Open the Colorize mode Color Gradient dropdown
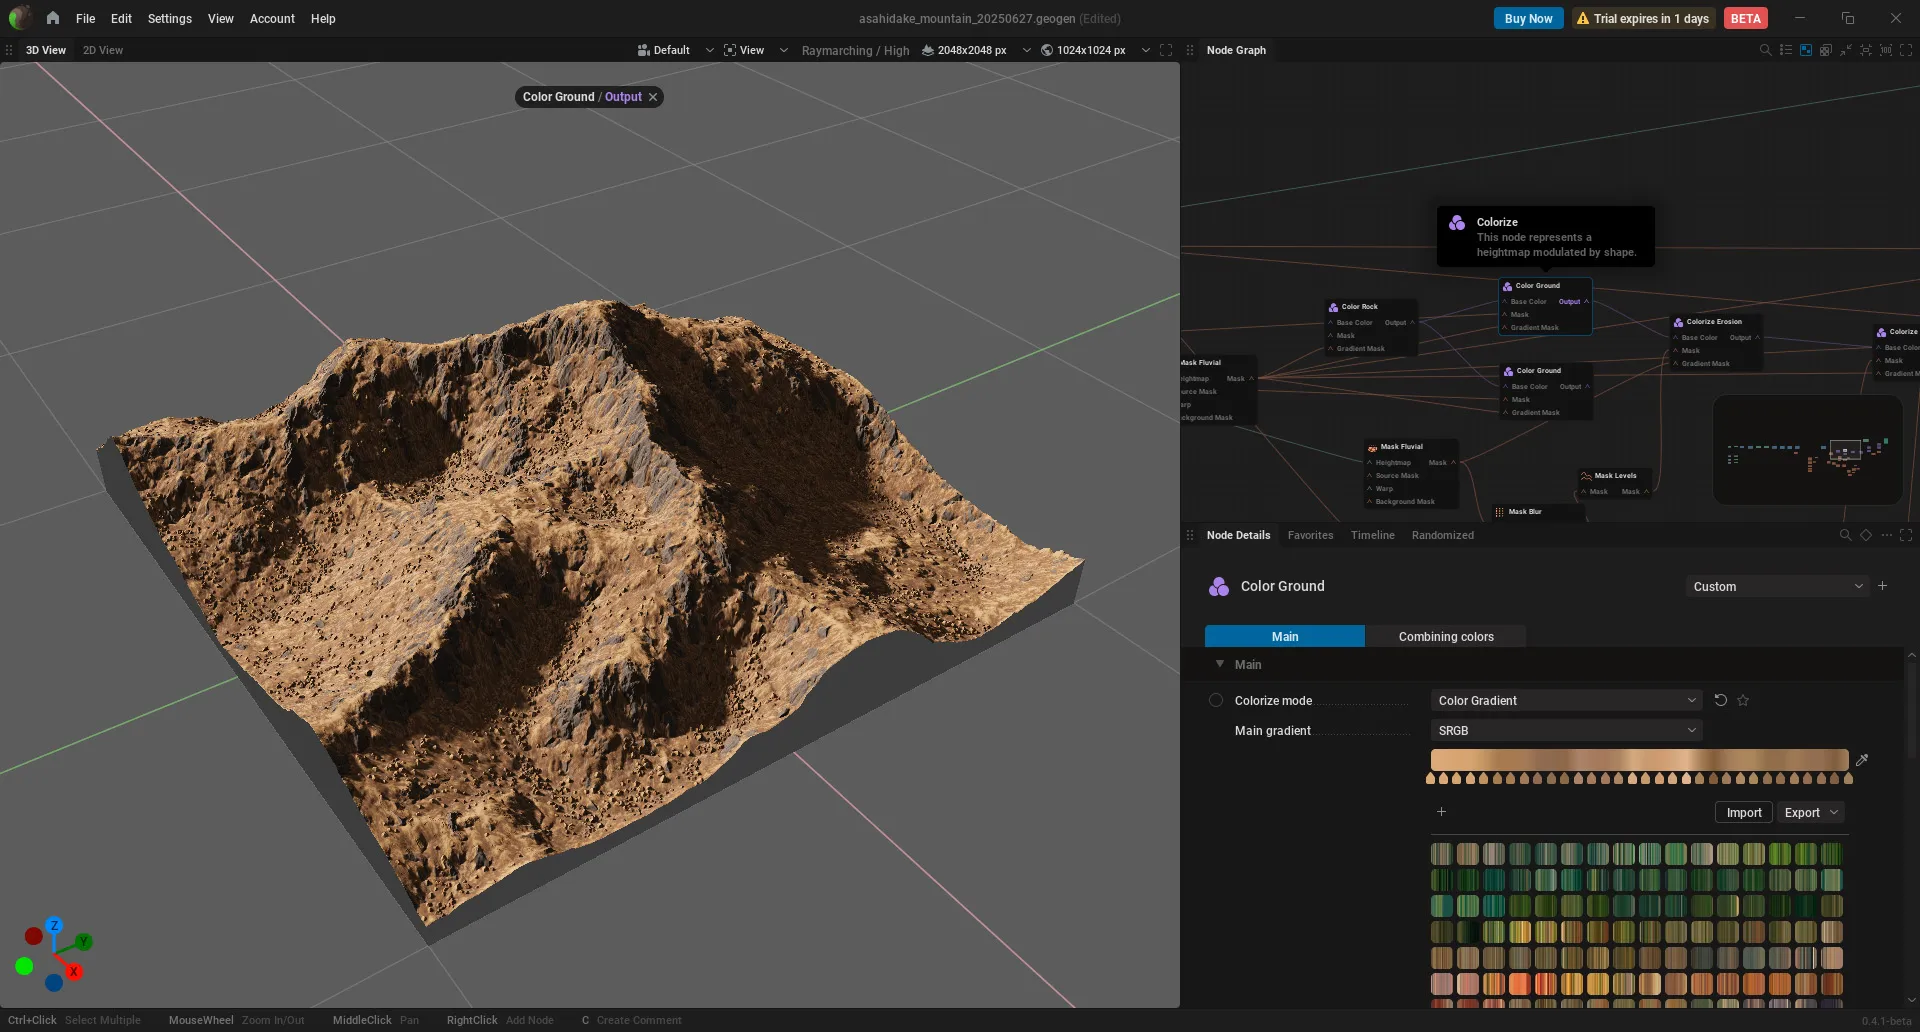This screenshot has width=1920, height=1032. pos(1566,700)
